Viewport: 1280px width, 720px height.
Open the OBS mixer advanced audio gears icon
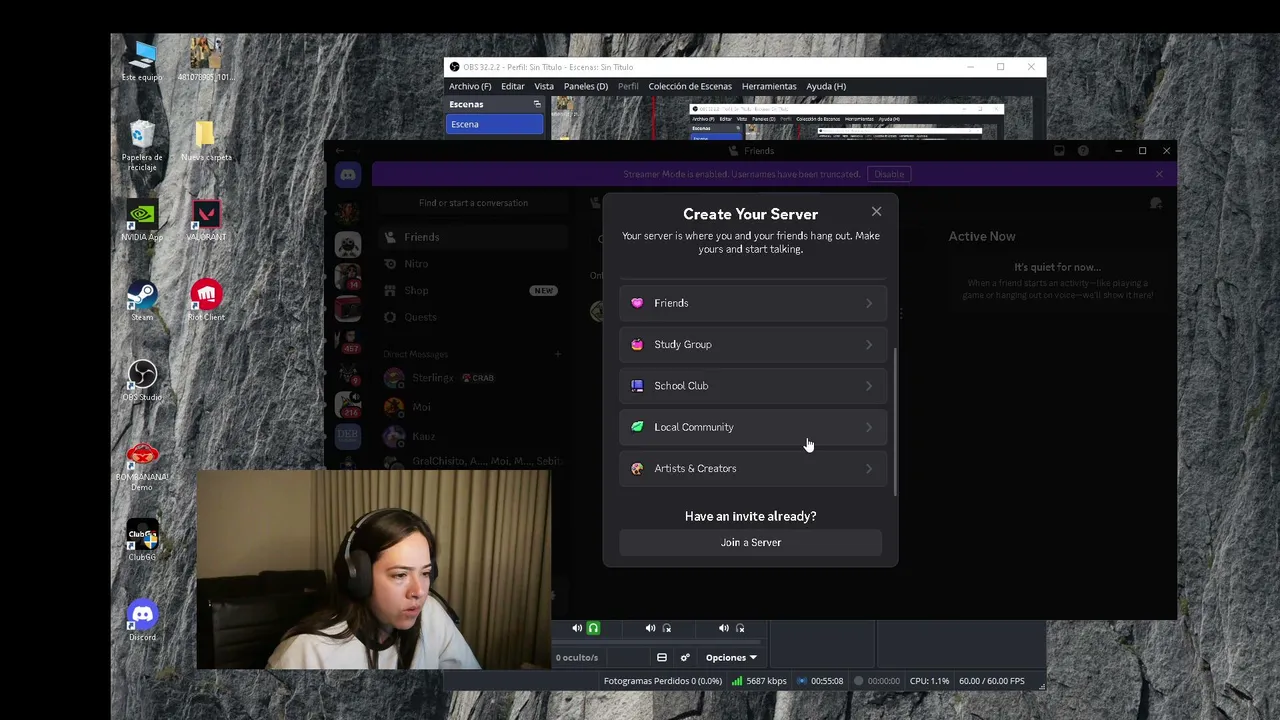tap(685, 657)
